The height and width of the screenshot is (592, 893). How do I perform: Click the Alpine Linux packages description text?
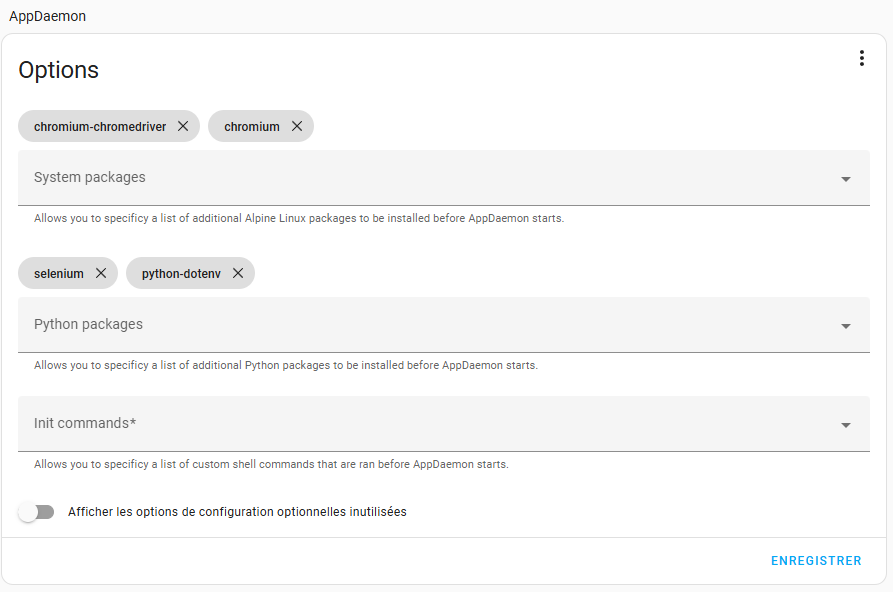coord(299,218)
